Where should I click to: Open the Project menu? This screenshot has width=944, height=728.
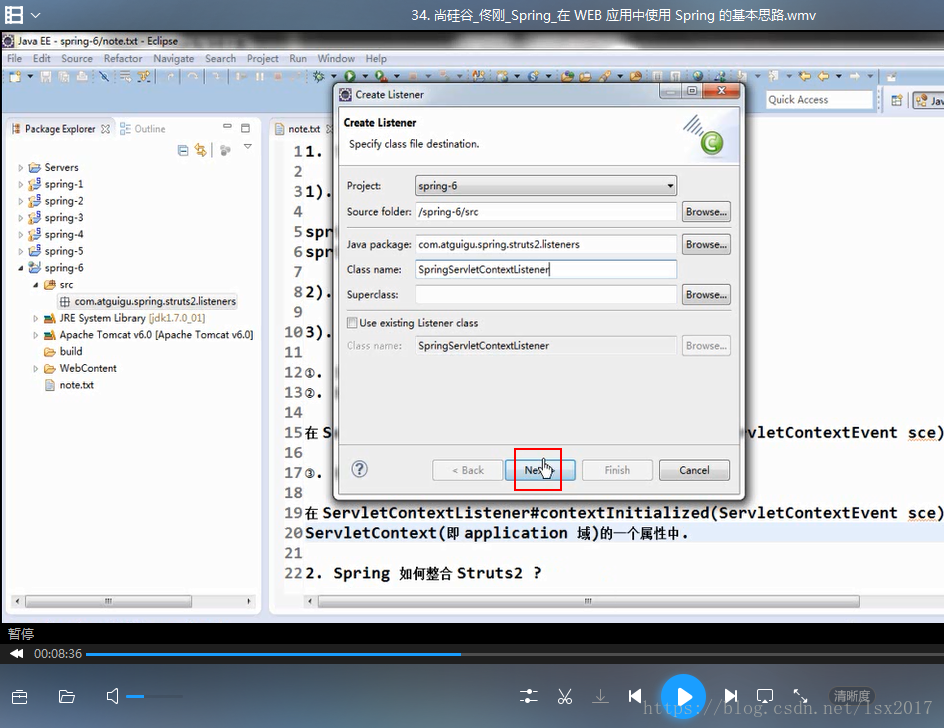(x=262, y=58)
